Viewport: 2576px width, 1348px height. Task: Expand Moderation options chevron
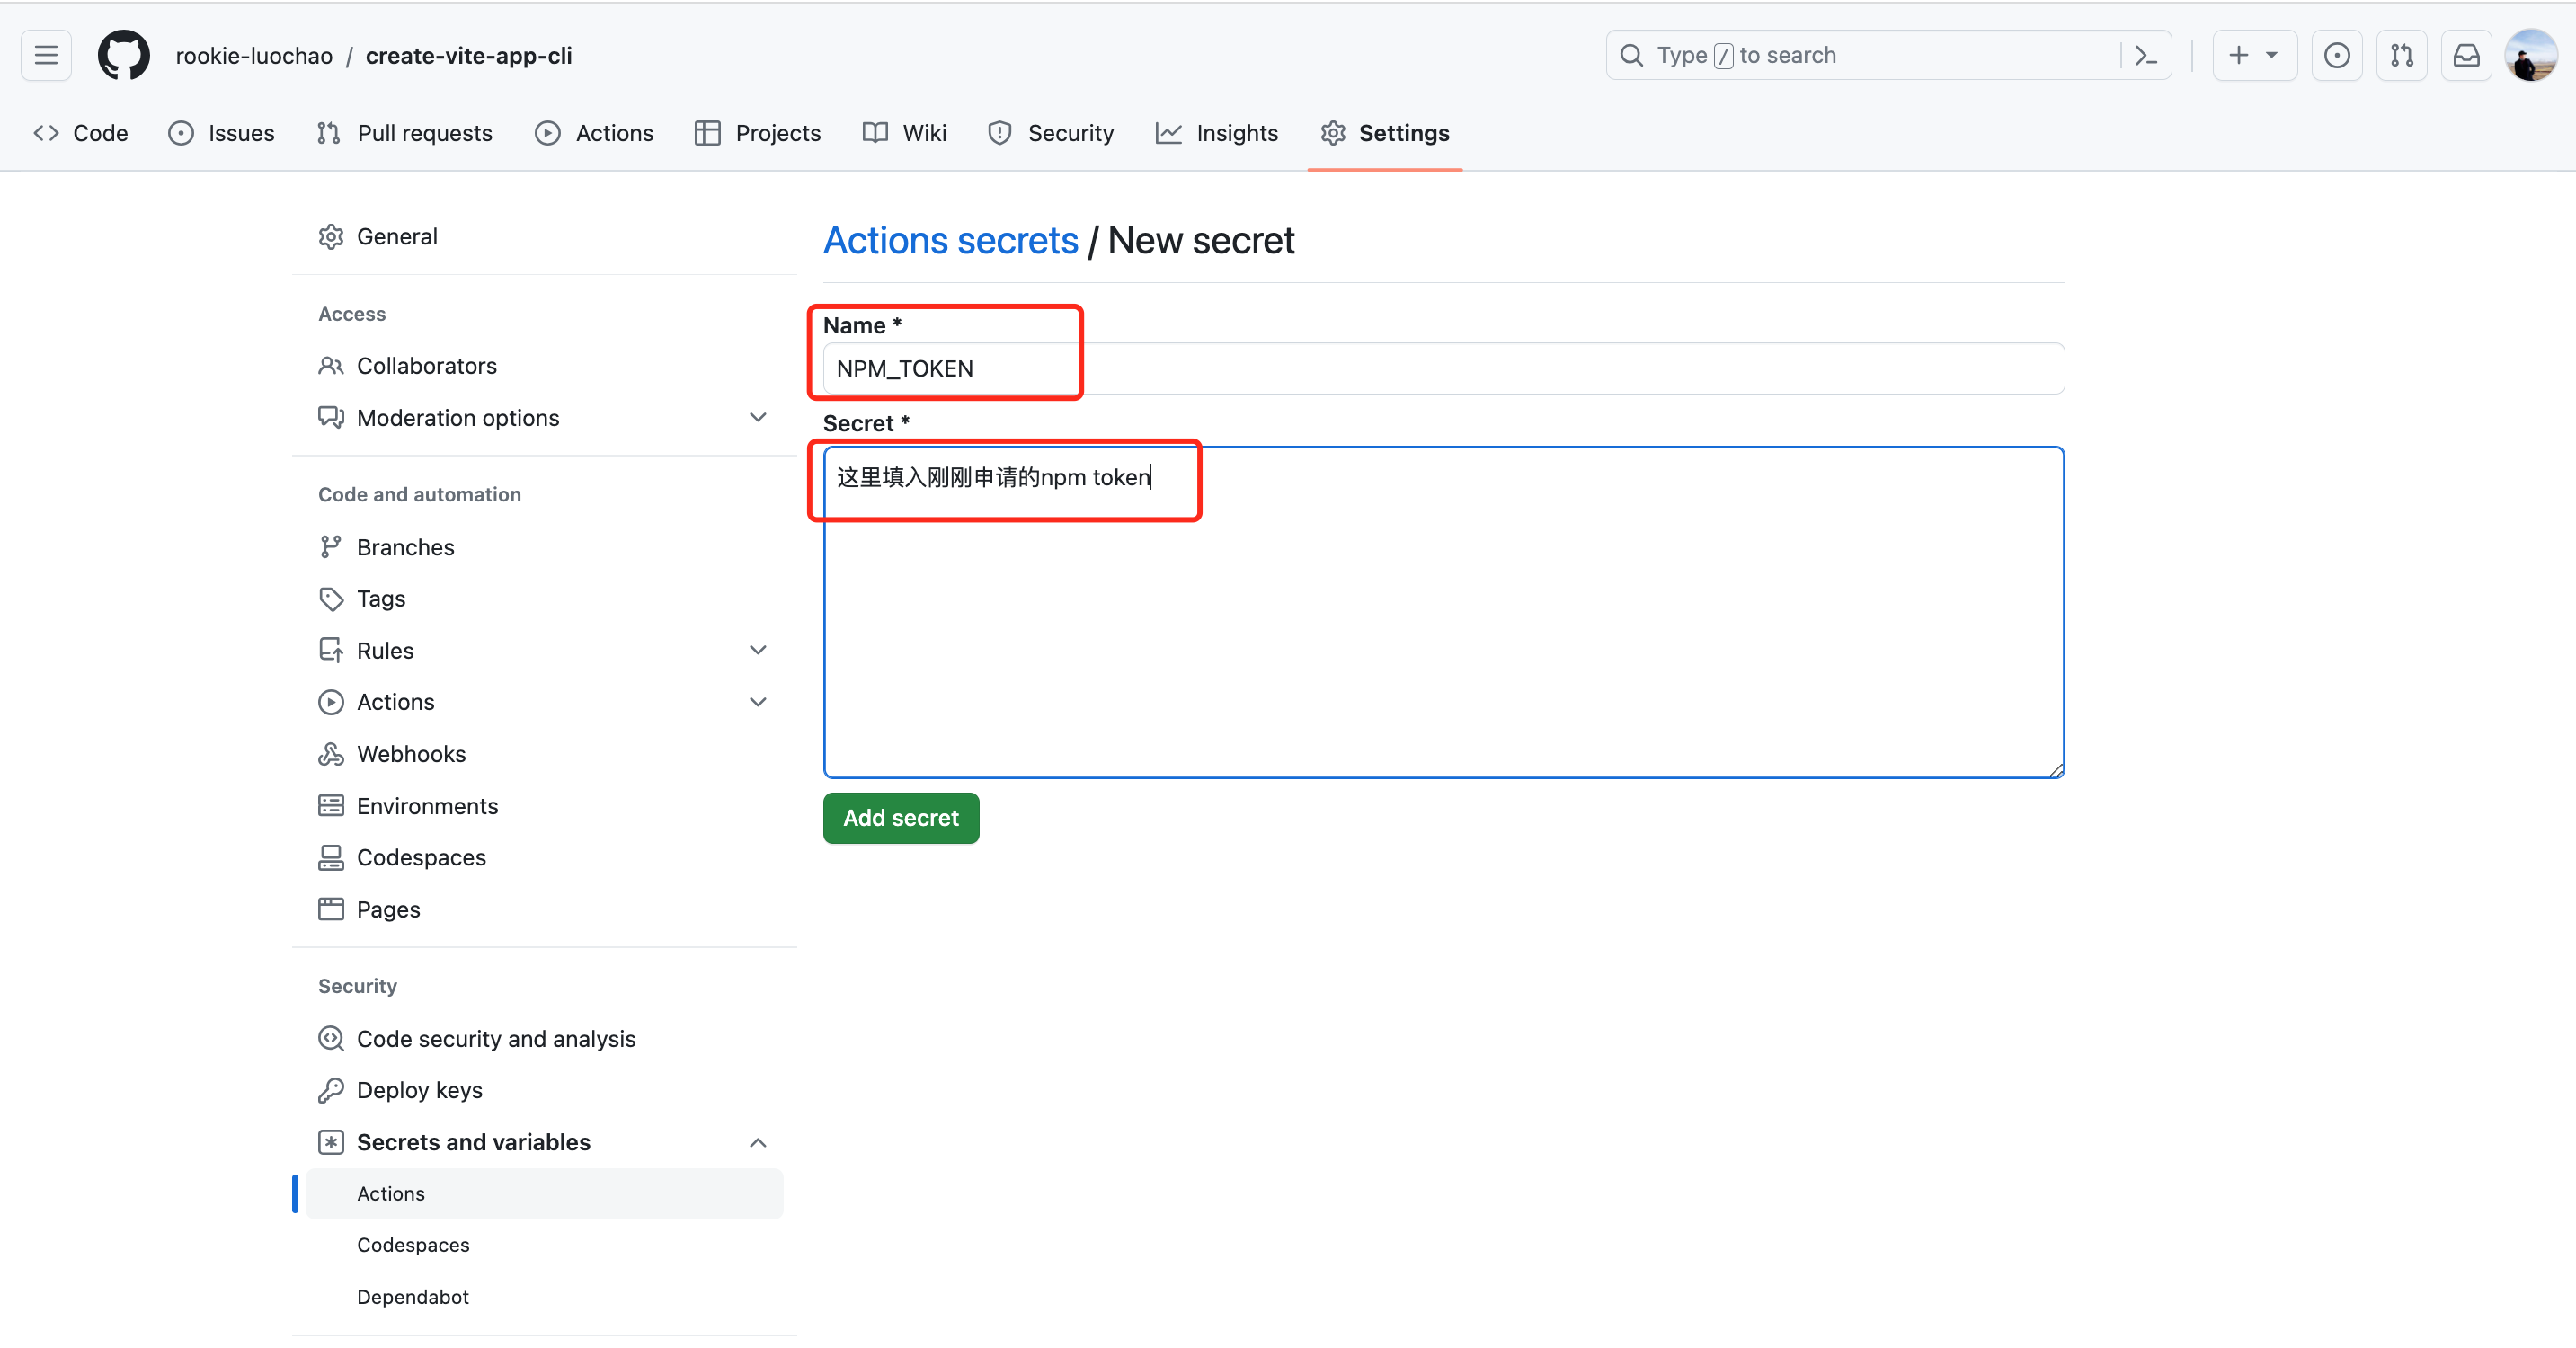coord(758,418)
